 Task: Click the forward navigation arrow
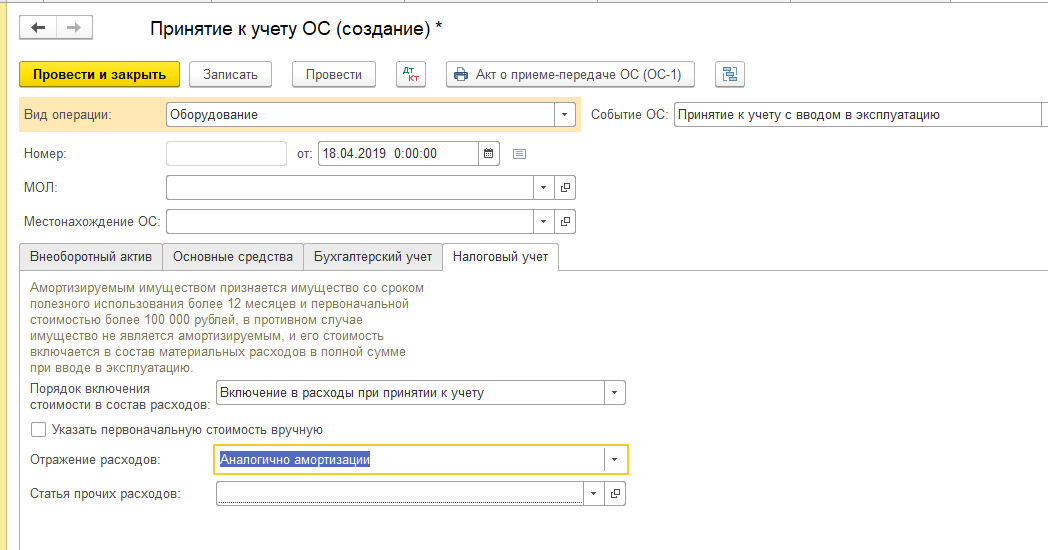pos(73,28)
